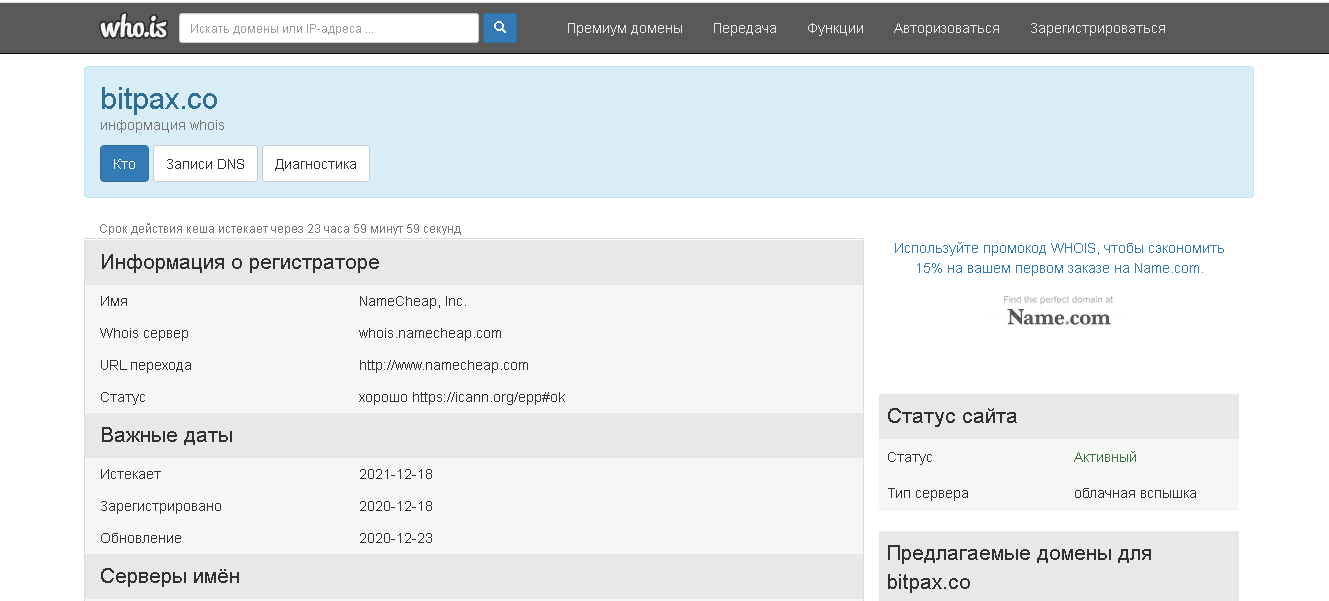The width and height of the screenshot is (1329, 601).
Task: Select the Кто tab
Action: (x=124, y=164)
